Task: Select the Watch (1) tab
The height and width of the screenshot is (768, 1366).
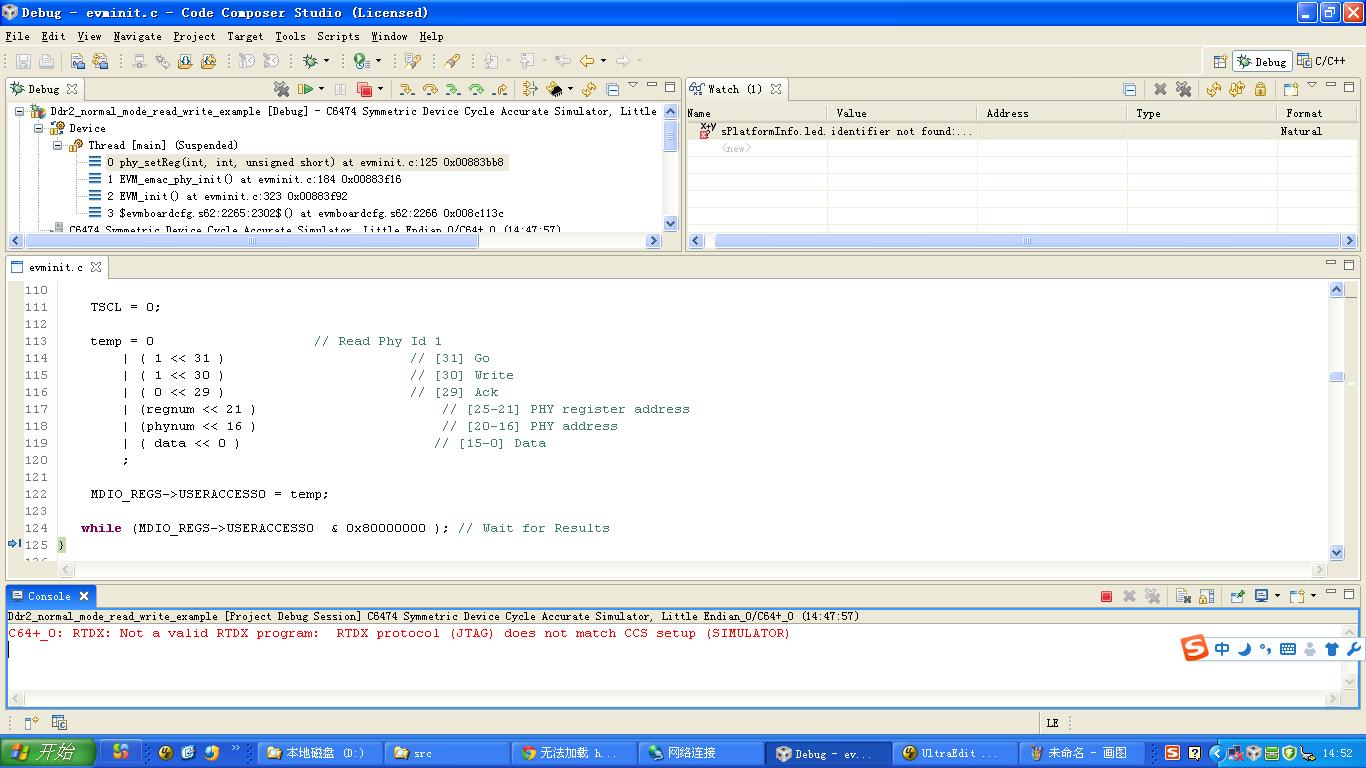Action: 734,89
